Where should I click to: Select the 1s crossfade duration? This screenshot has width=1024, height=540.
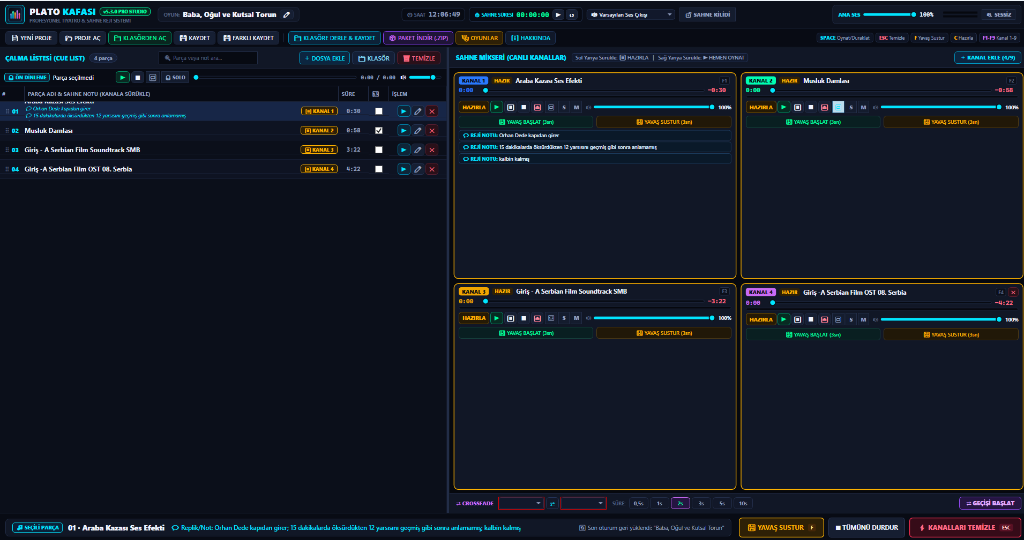coord(660,503)
